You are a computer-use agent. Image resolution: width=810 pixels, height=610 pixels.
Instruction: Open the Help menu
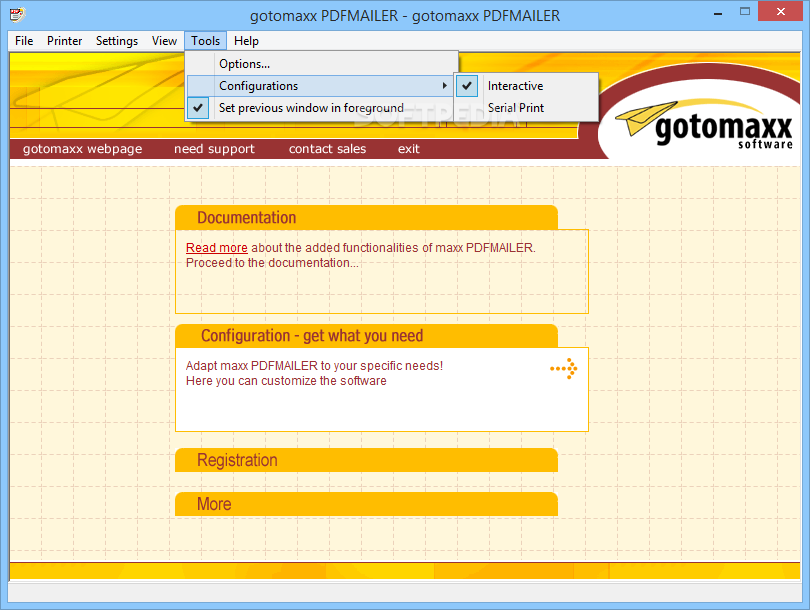[246, 41]
